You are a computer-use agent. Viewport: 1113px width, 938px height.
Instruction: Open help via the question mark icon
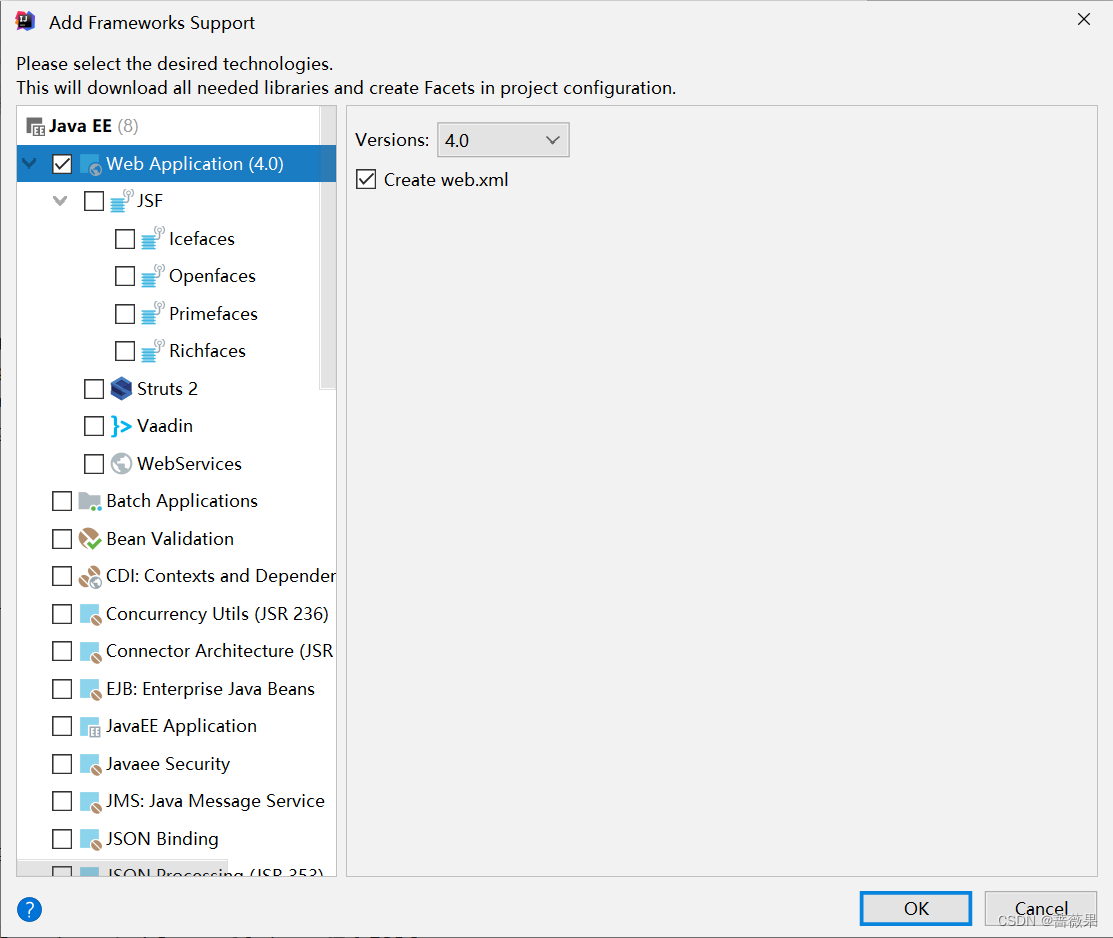[x=30, y=909]
